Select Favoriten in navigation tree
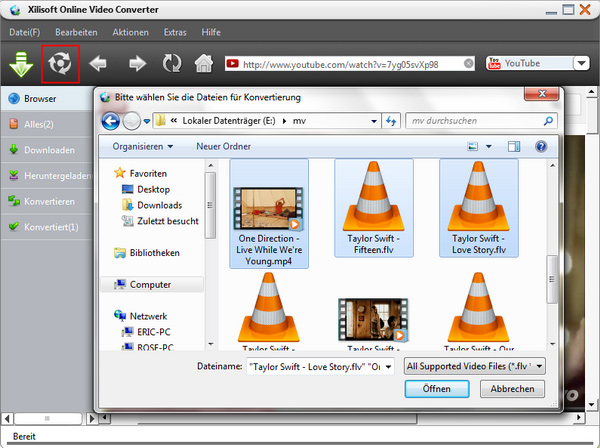600x448 pixels. point(140,173)
